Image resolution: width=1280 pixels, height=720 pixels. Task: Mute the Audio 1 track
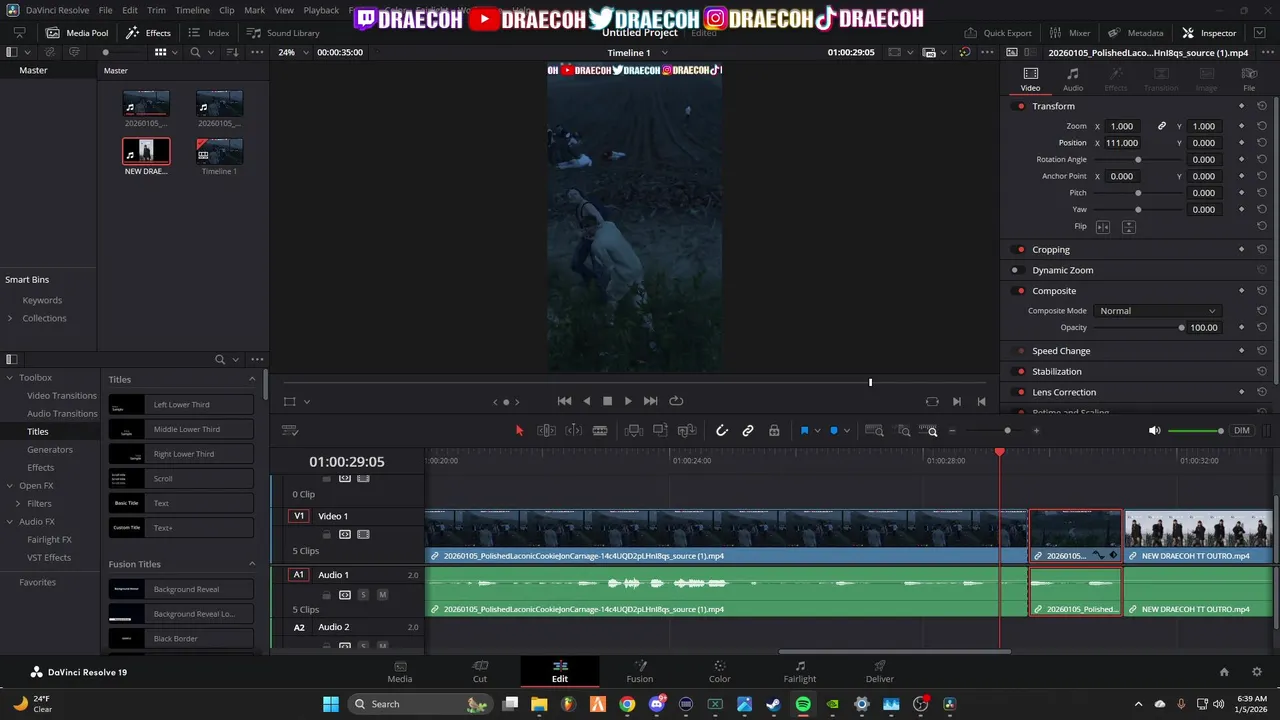tap(382, 595)
